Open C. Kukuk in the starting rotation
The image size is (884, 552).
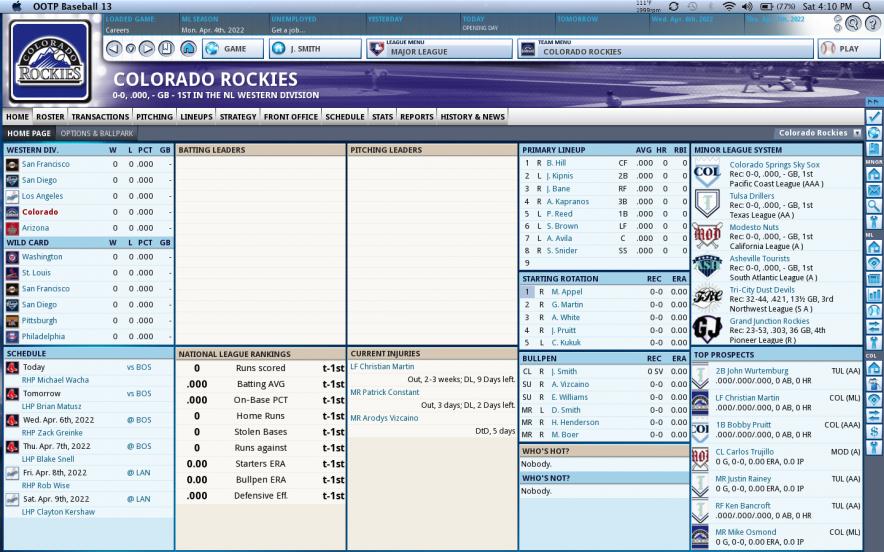(566, 342)
